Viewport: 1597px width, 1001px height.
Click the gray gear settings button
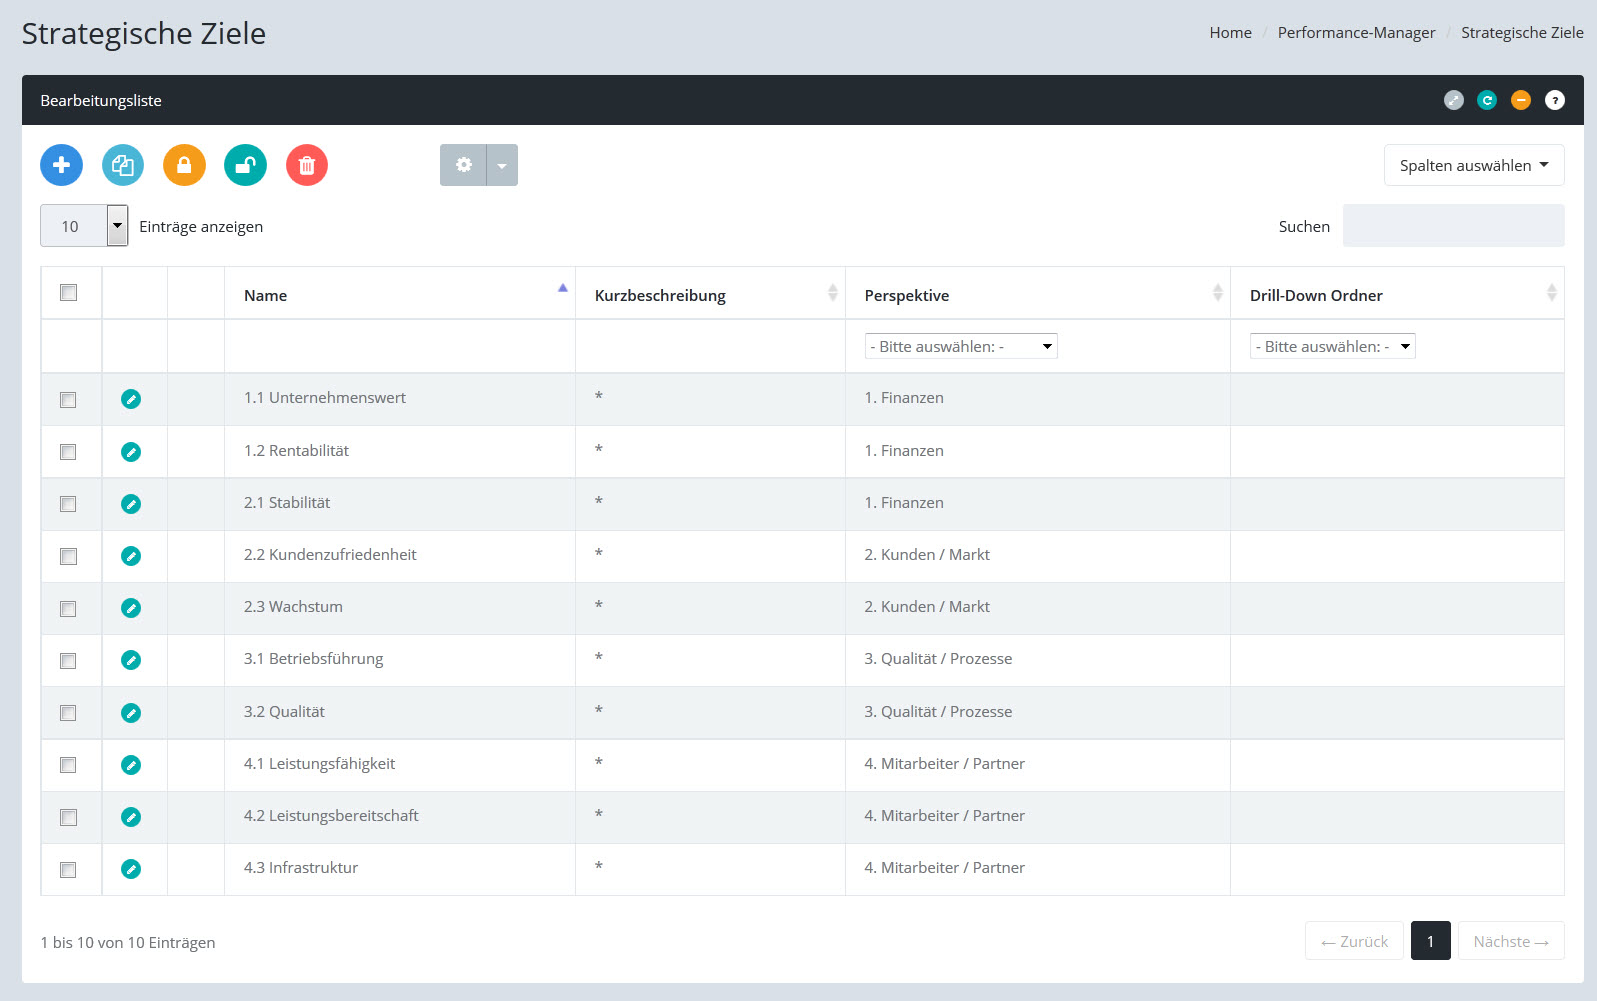click(x=463, y=165)
